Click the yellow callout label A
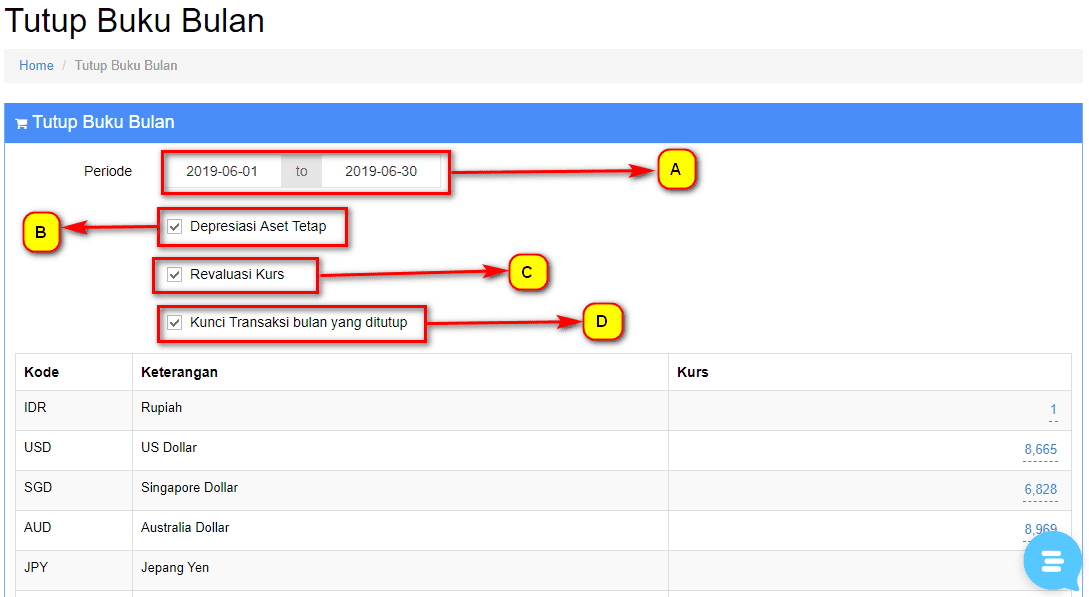 (x=676, y=170)
